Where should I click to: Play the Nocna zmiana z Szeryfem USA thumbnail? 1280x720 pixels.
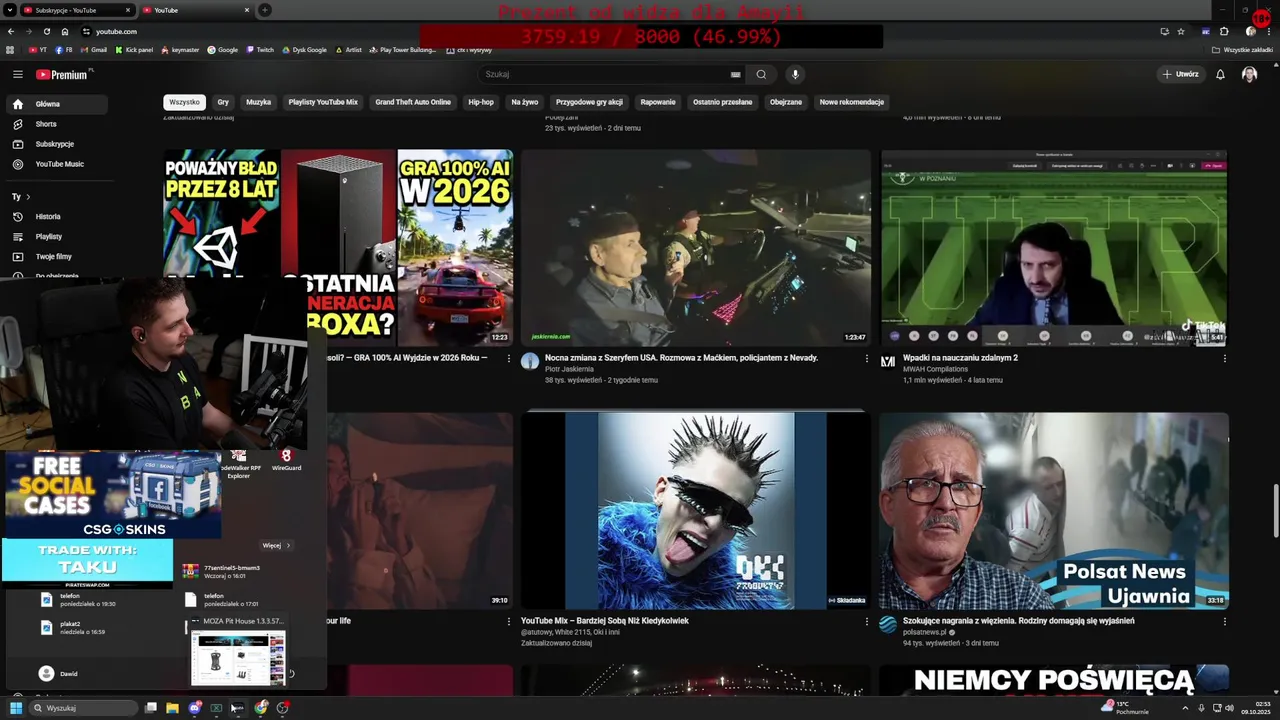(696, 248)
